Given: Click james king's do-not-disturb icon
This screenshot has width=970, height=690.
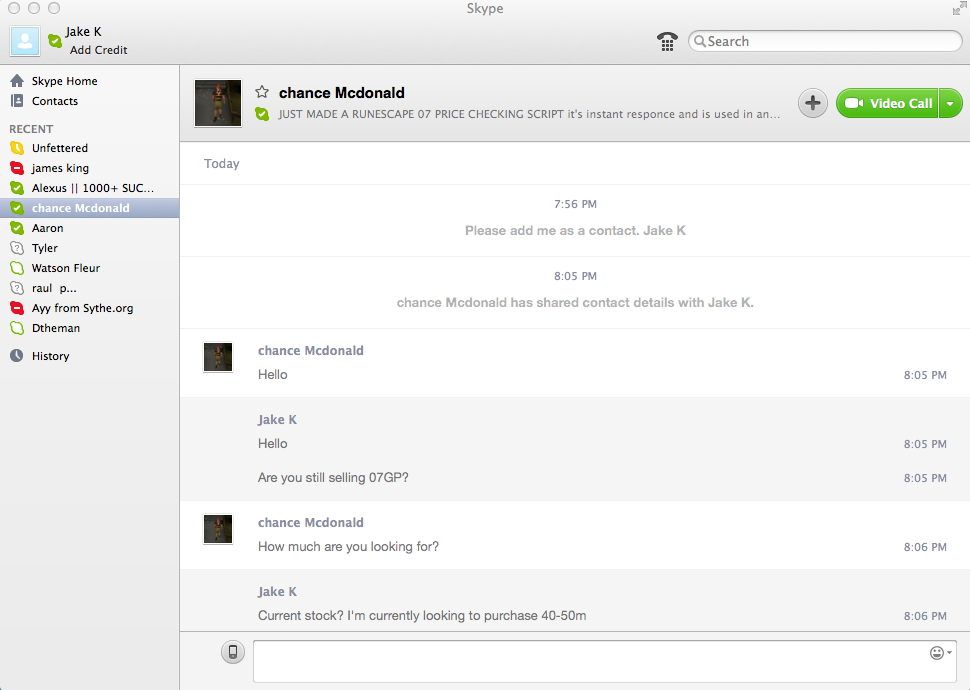Looking at the screenshot, I should [x=17, y=168].
